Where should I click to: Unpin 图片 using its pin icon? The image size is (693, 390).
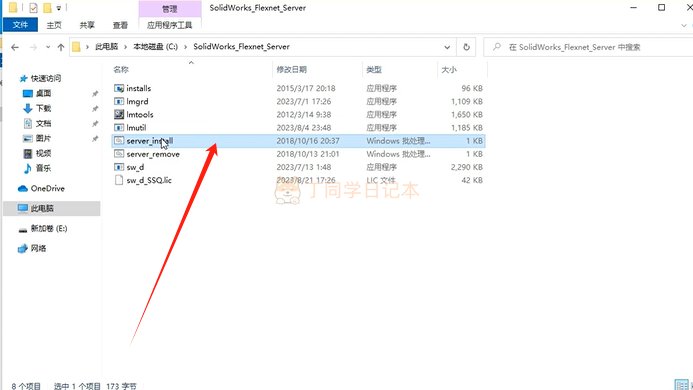pyautogui.click(x=95, y=138)
